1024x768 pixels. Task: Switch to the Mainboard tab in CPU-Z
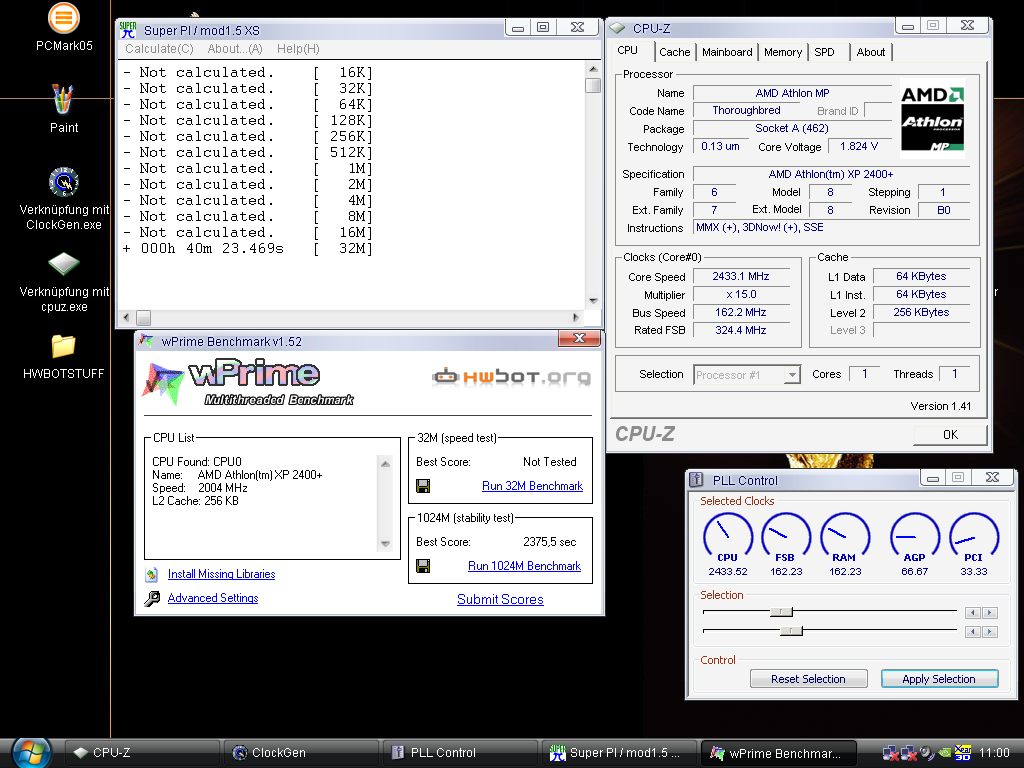[x=727, y=52]
